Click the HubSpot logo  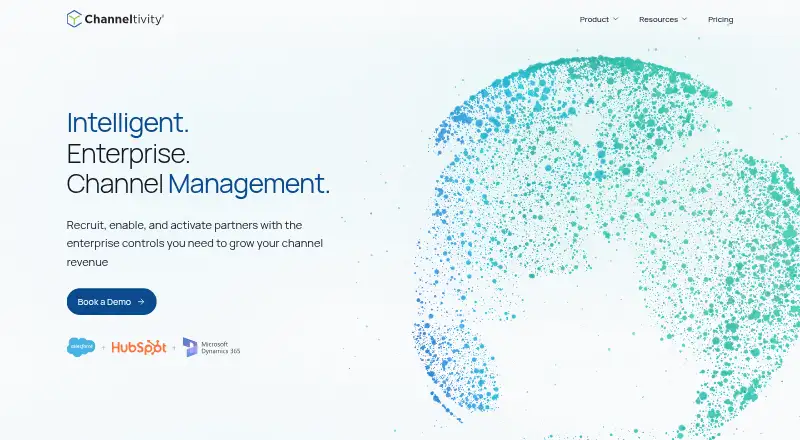[x=139, y=347]
